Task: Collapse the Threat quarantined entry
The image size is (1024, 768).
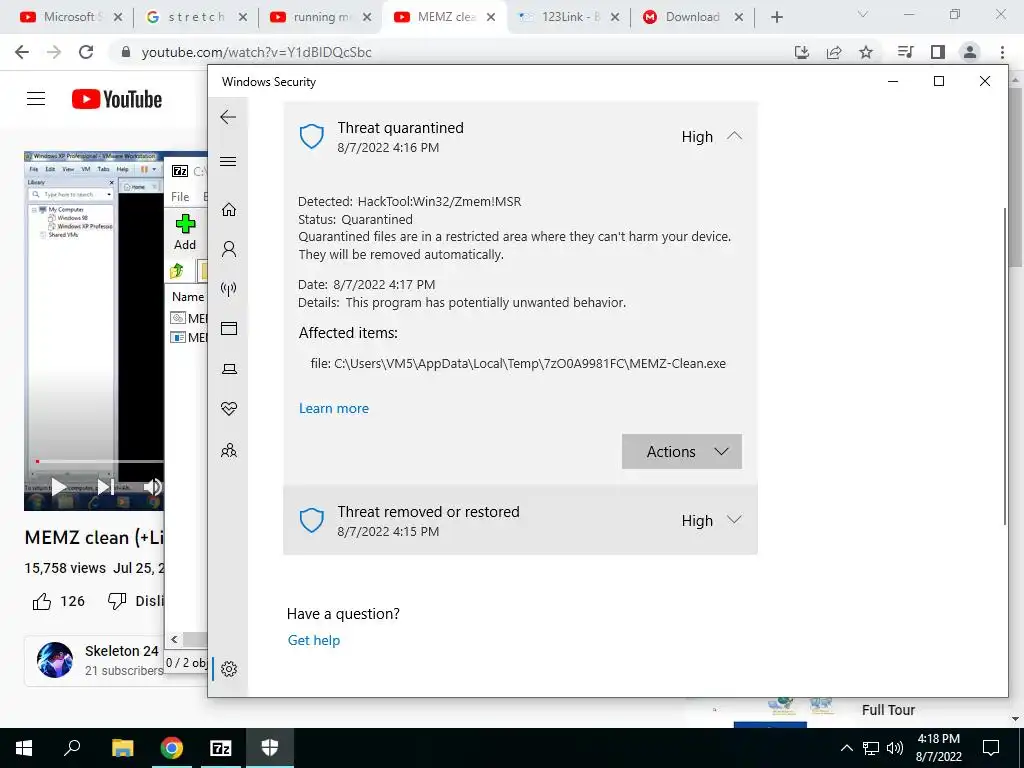Action: point(735,136)
